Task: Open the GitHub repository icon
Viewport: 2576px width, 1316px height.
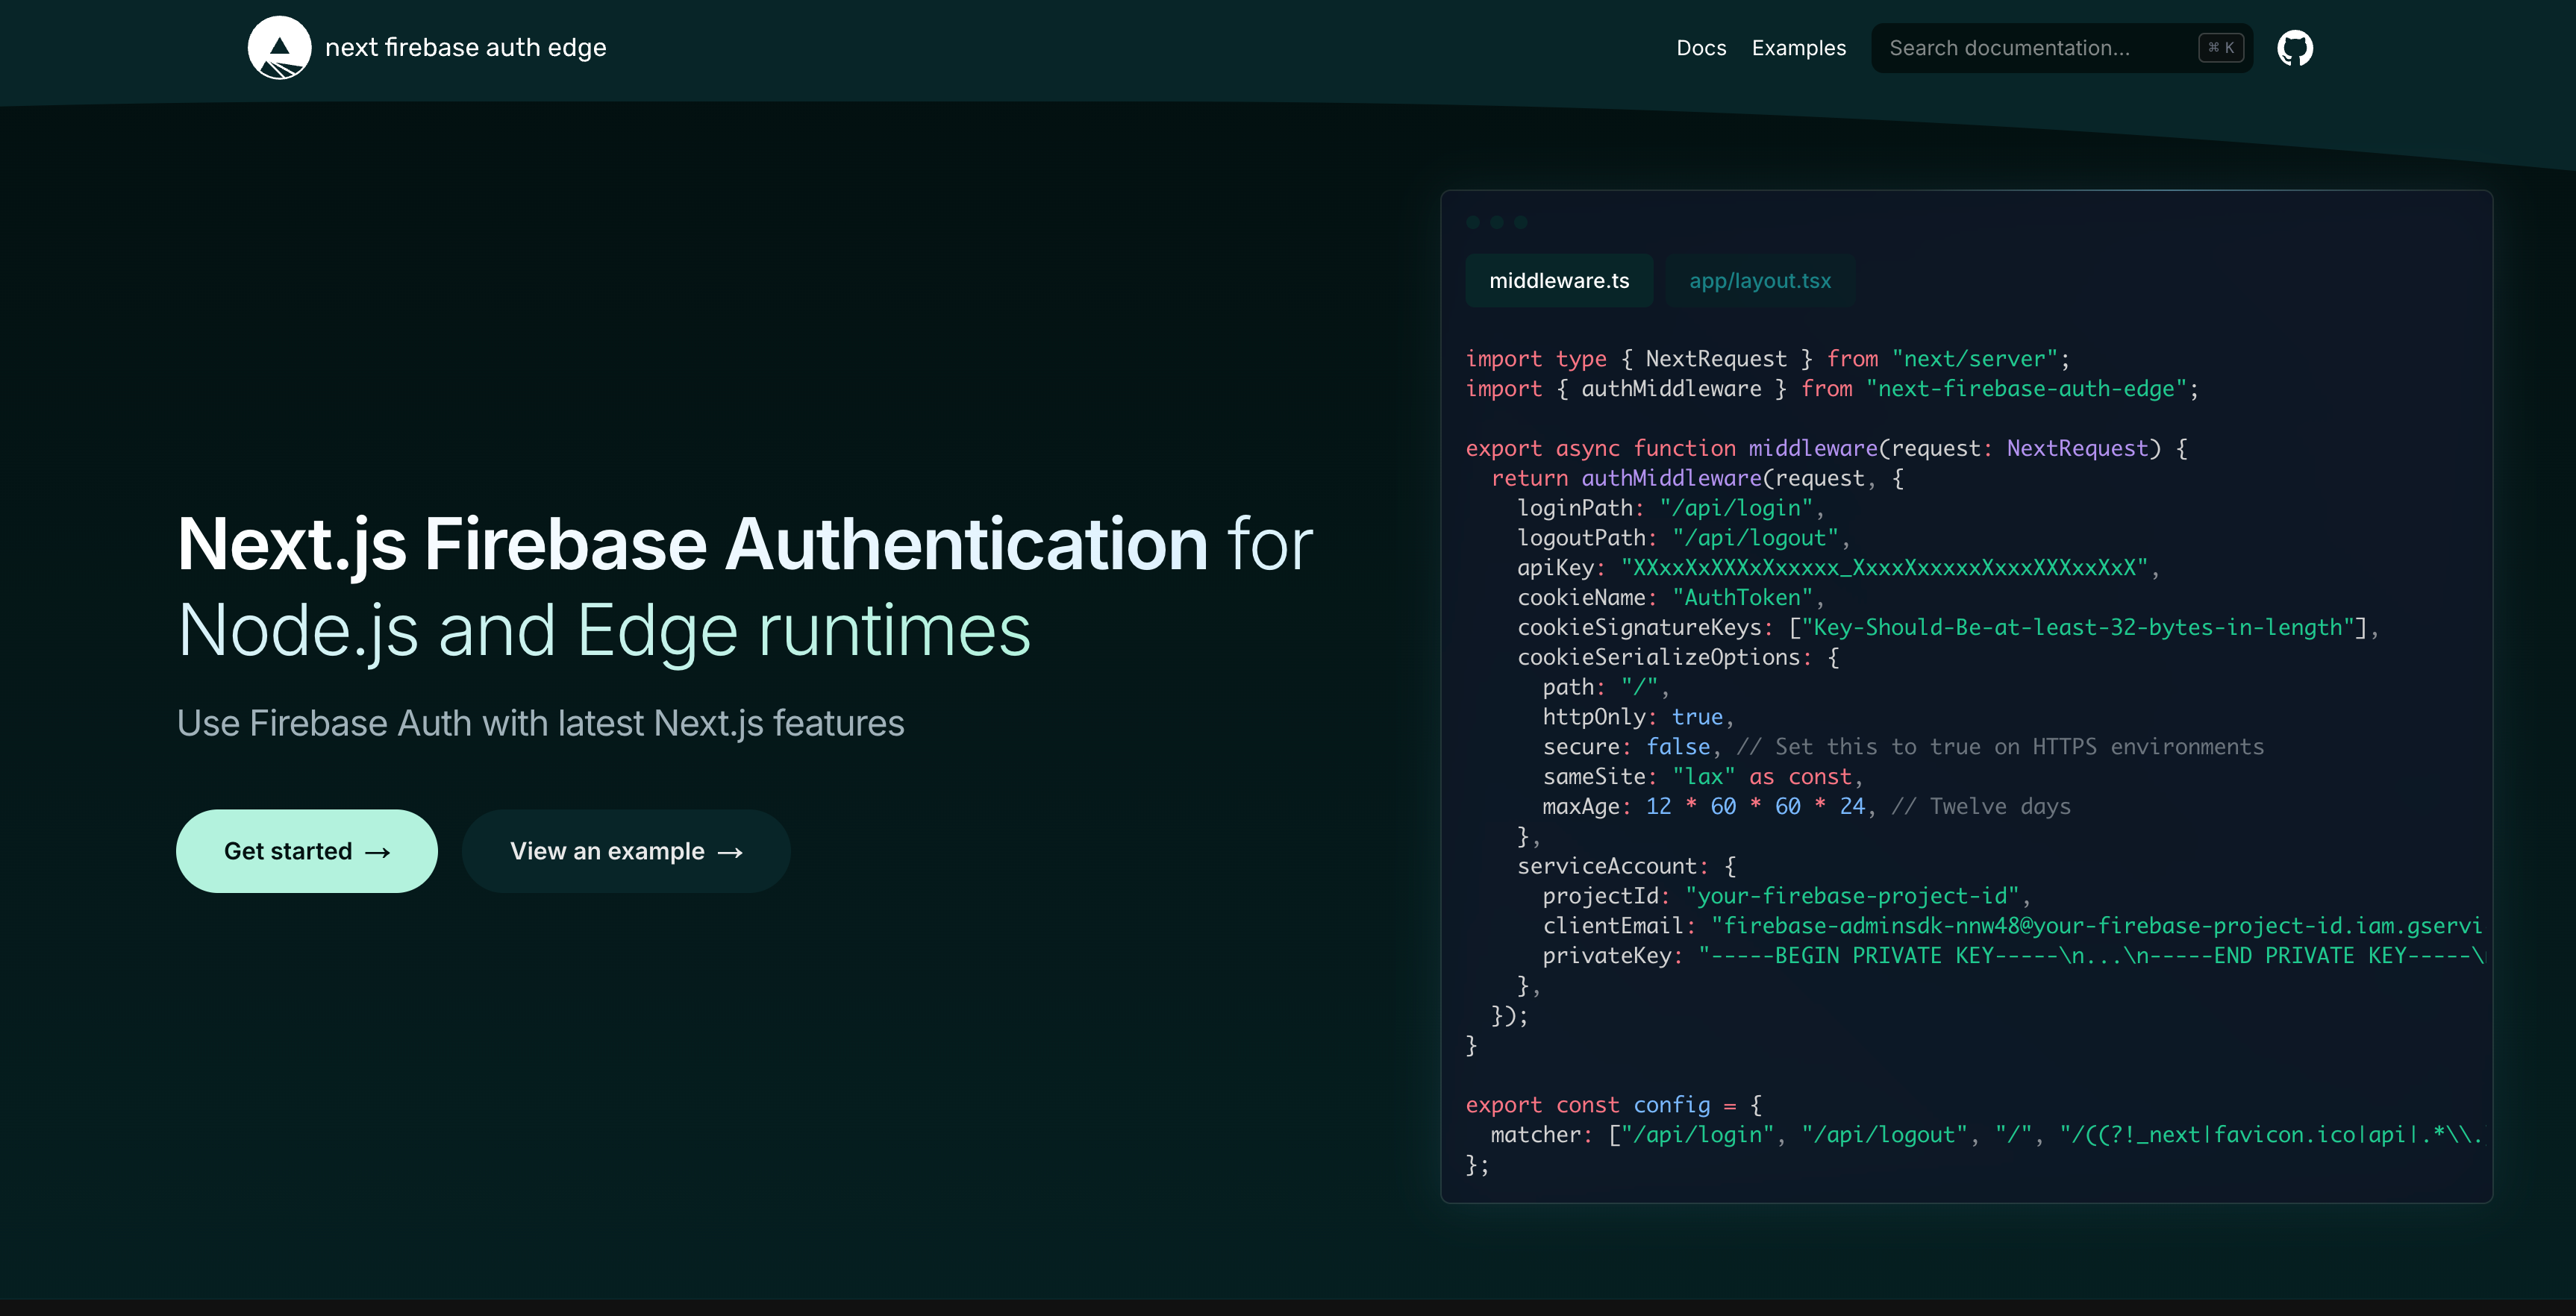Action: (2295, 47)
